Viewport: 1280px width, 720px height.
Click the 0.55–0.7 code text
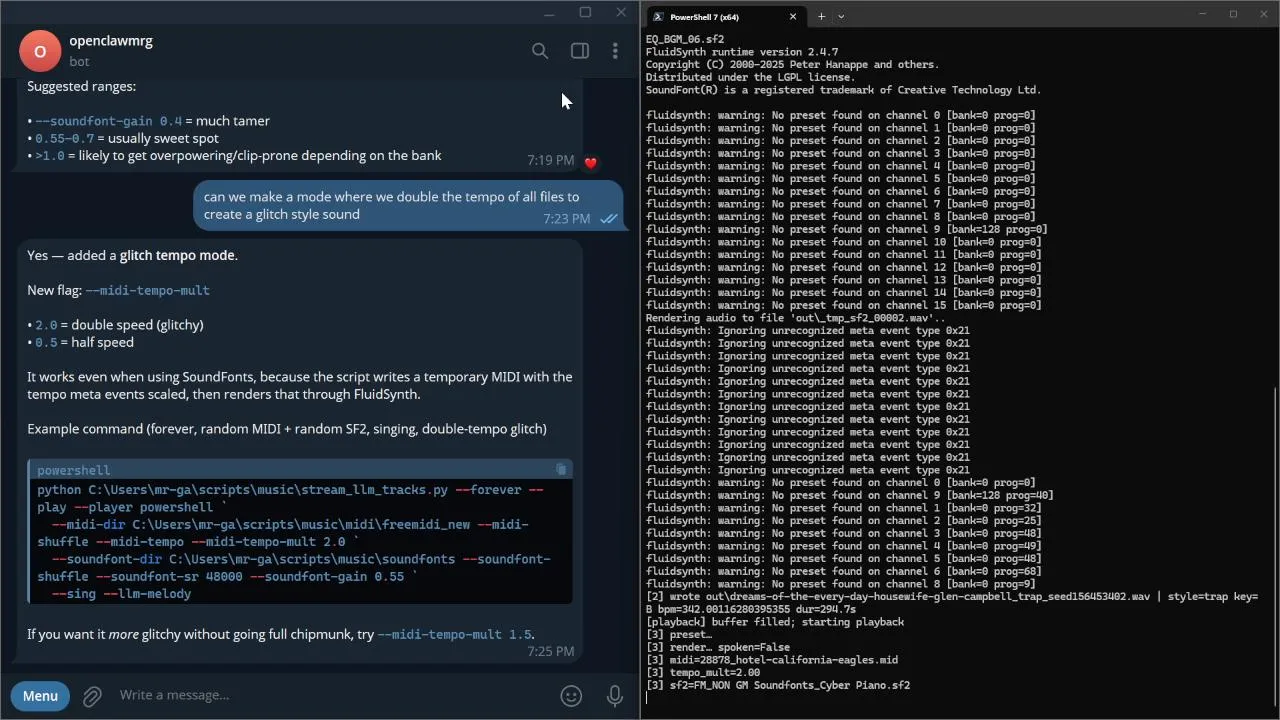[65, 138]
